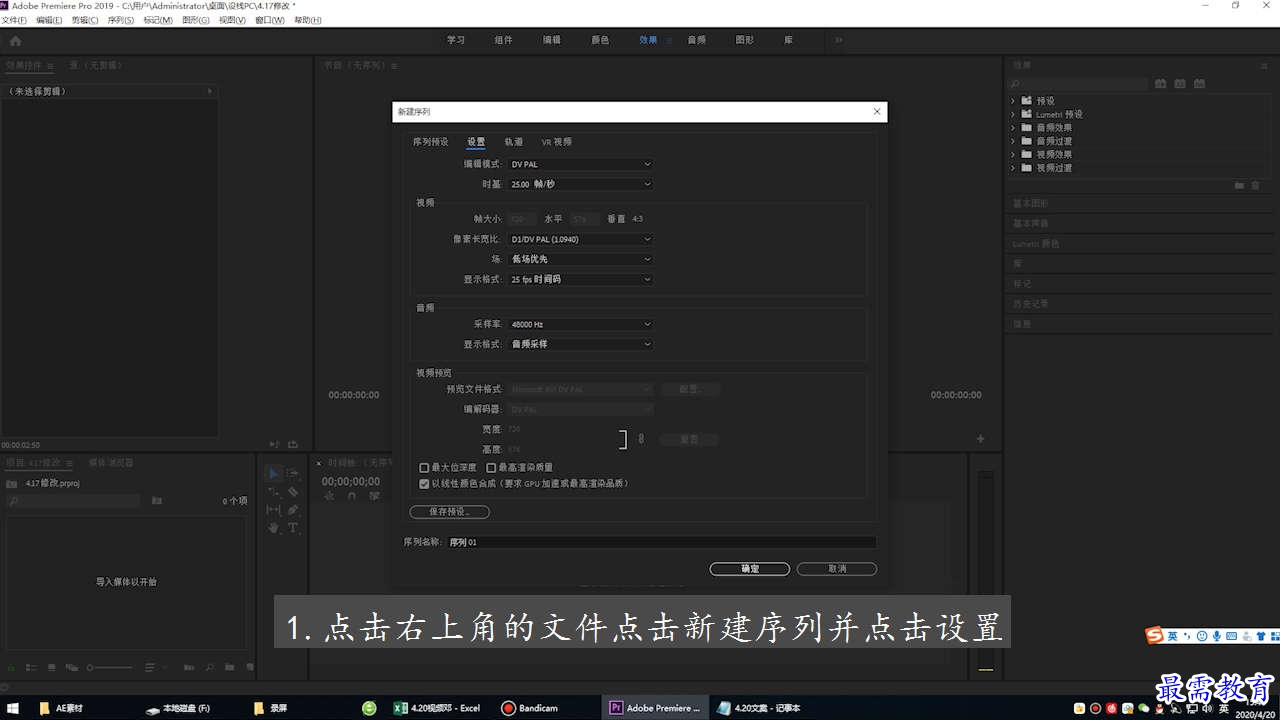Click the Effects panel search field

(x=1078, y=84)
